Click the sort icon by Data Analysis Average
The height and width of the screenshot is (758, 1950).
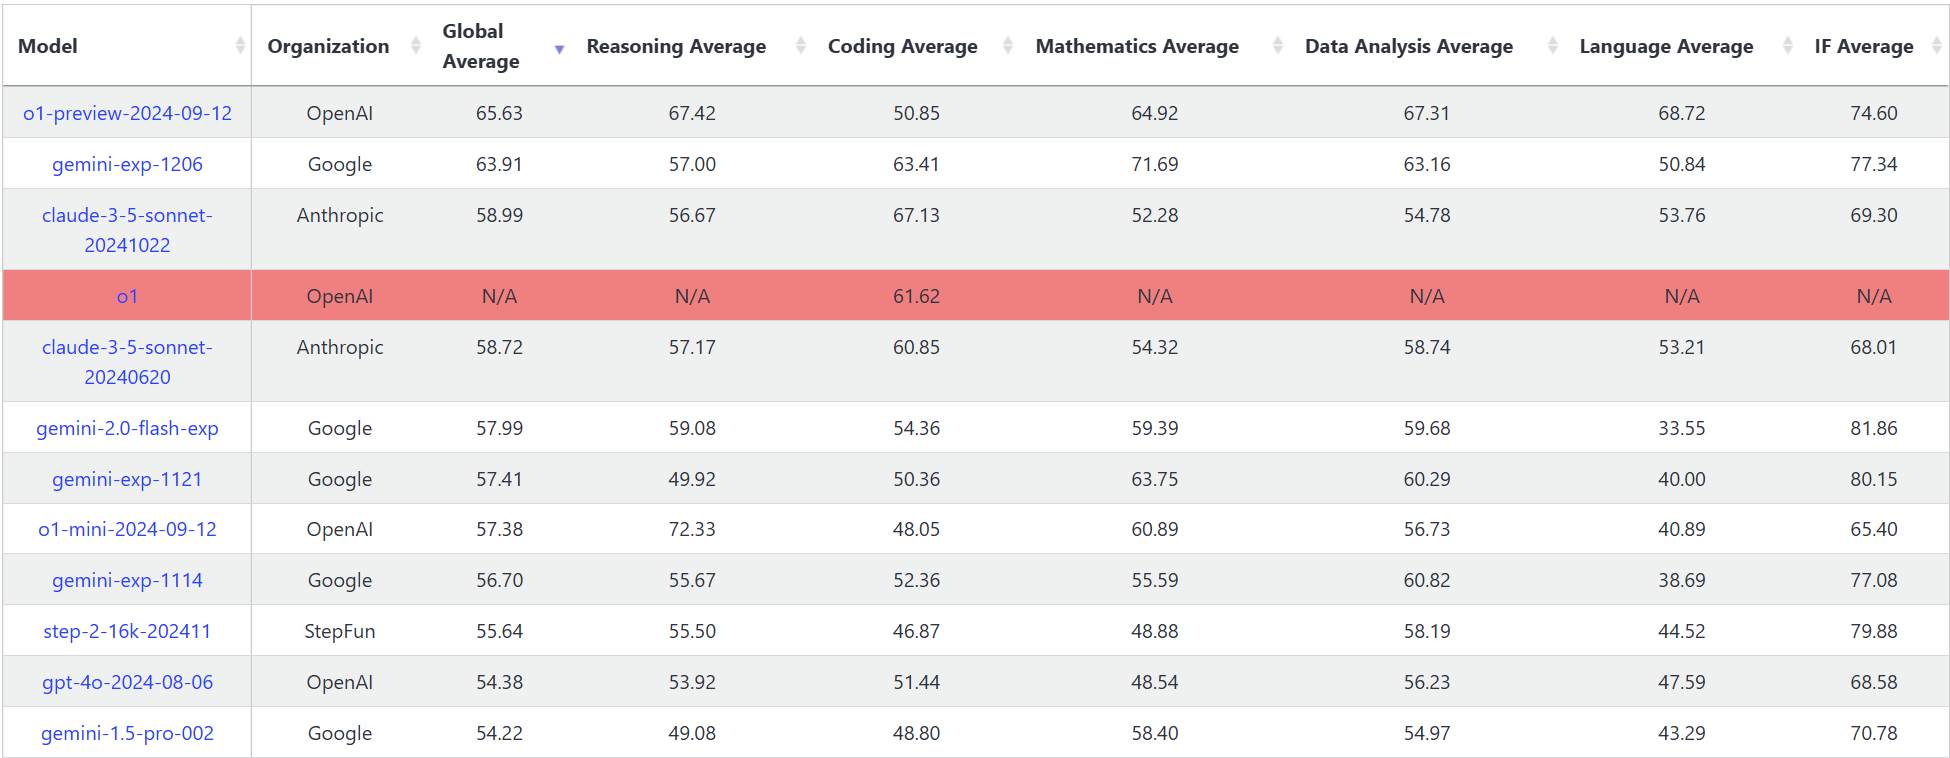point(1552,46)
